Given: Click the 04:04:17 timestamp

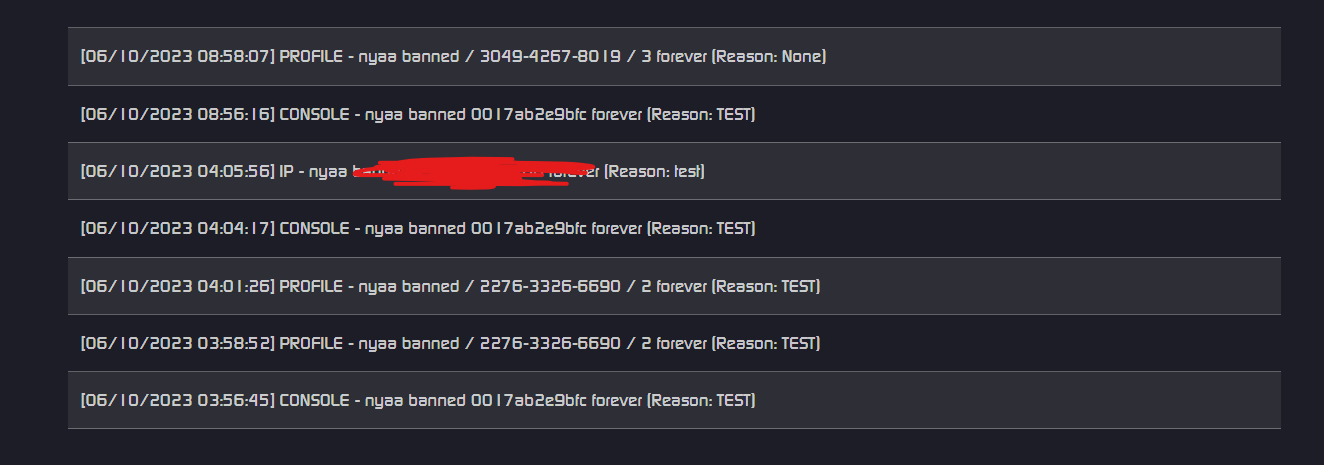Looking at the screenshot, I should pyautogui.click(x=178, y=229).
